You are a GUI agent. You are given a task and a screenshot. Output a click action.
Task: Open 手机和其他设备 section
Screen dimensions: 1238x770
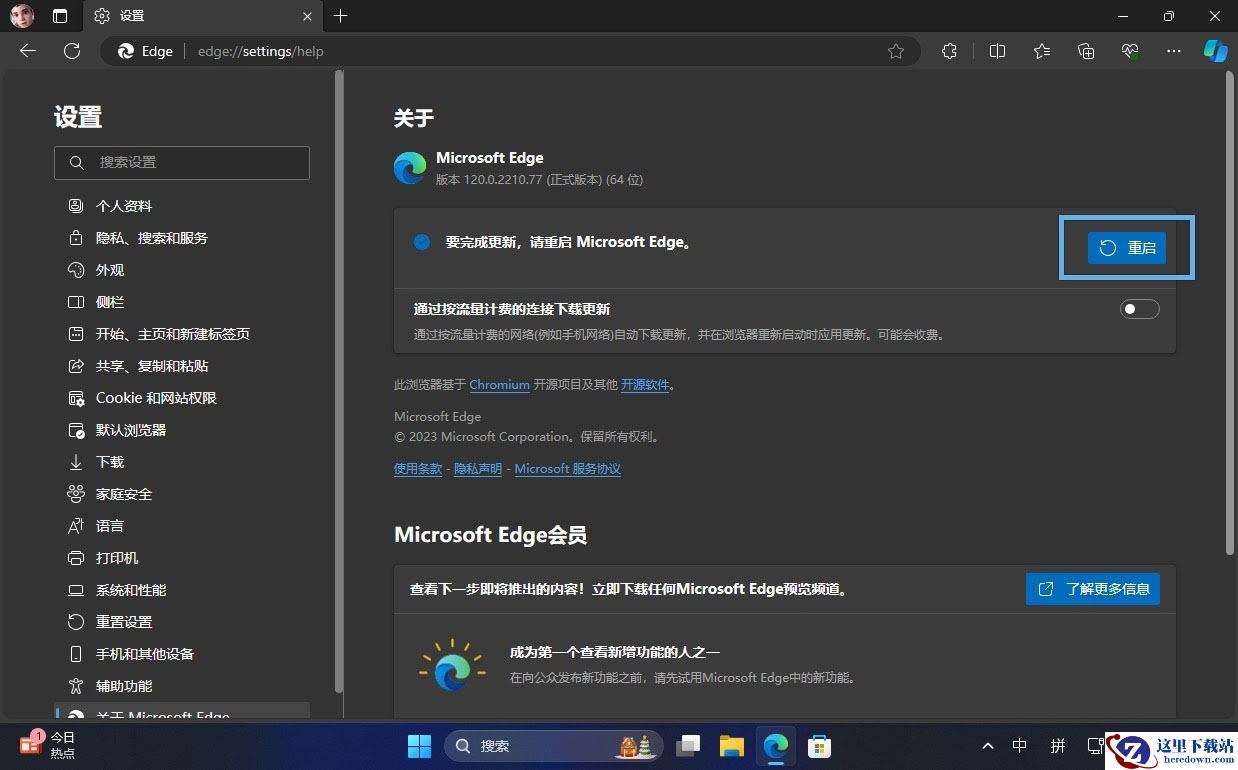click(182, 654)
